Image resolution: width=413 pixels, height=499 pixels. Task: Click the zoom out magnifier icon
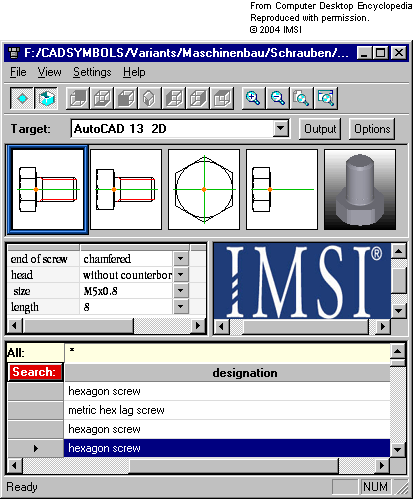pos(277,98)
